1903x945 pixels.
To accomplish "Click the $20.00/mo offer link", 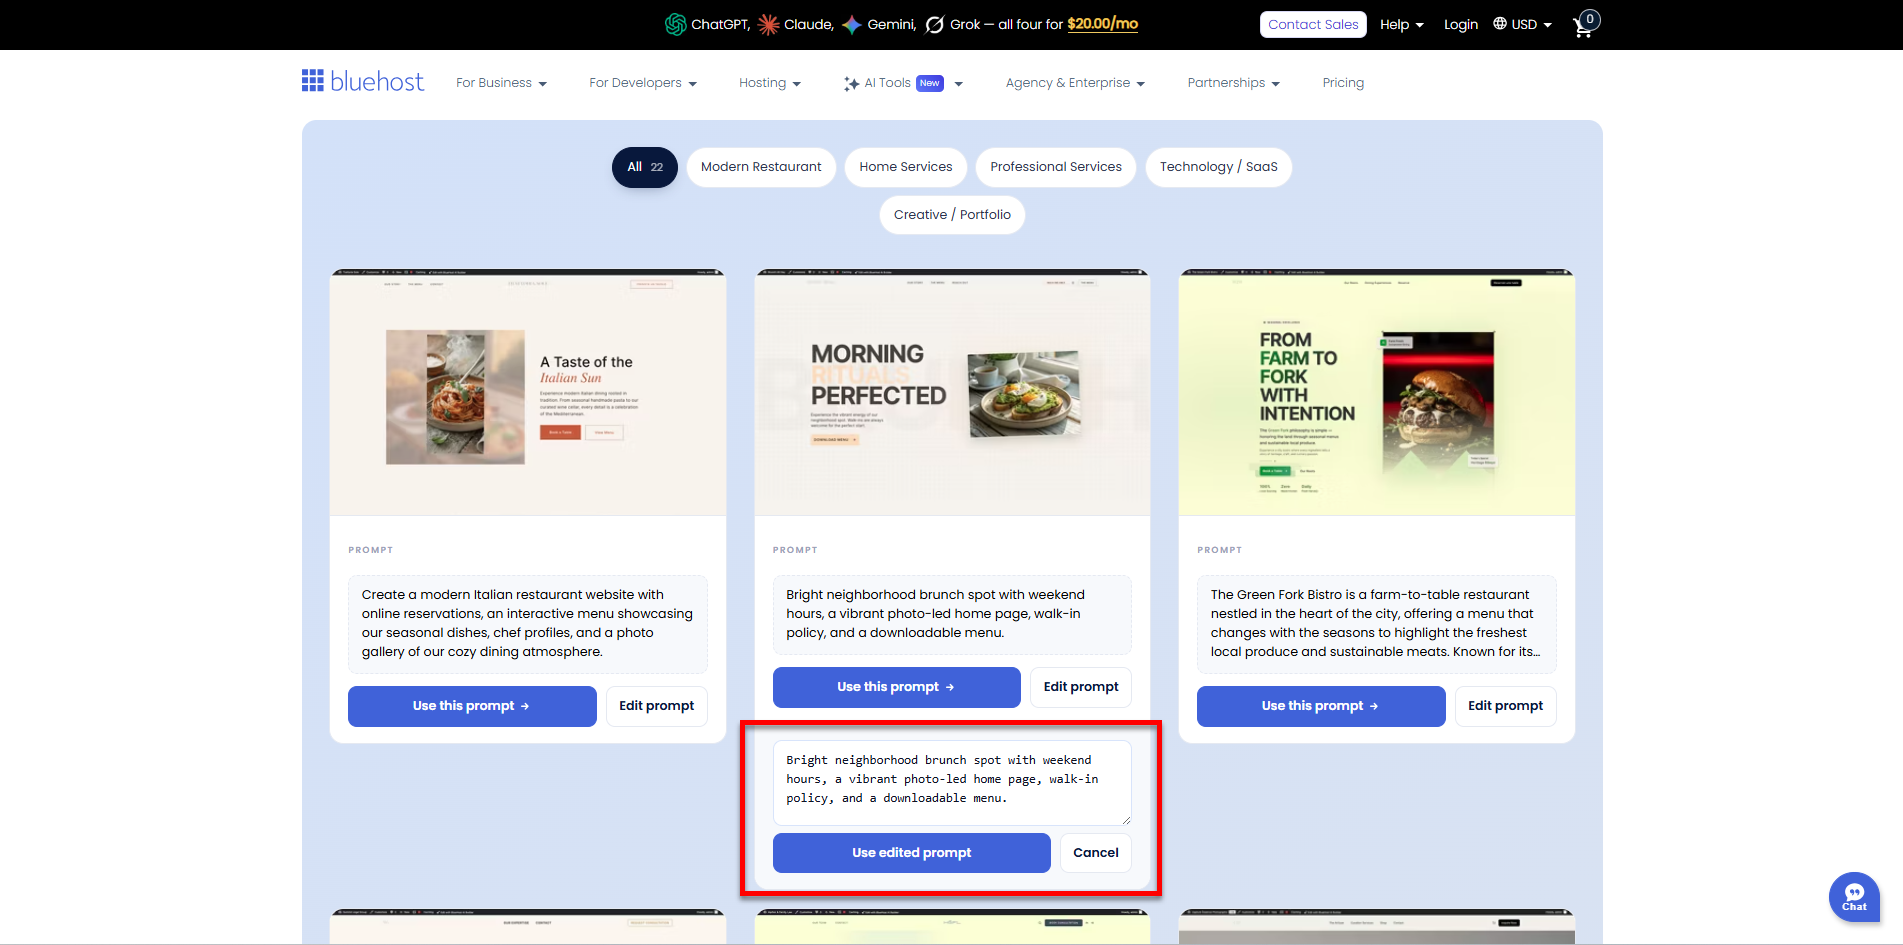I will (1102, 24).
